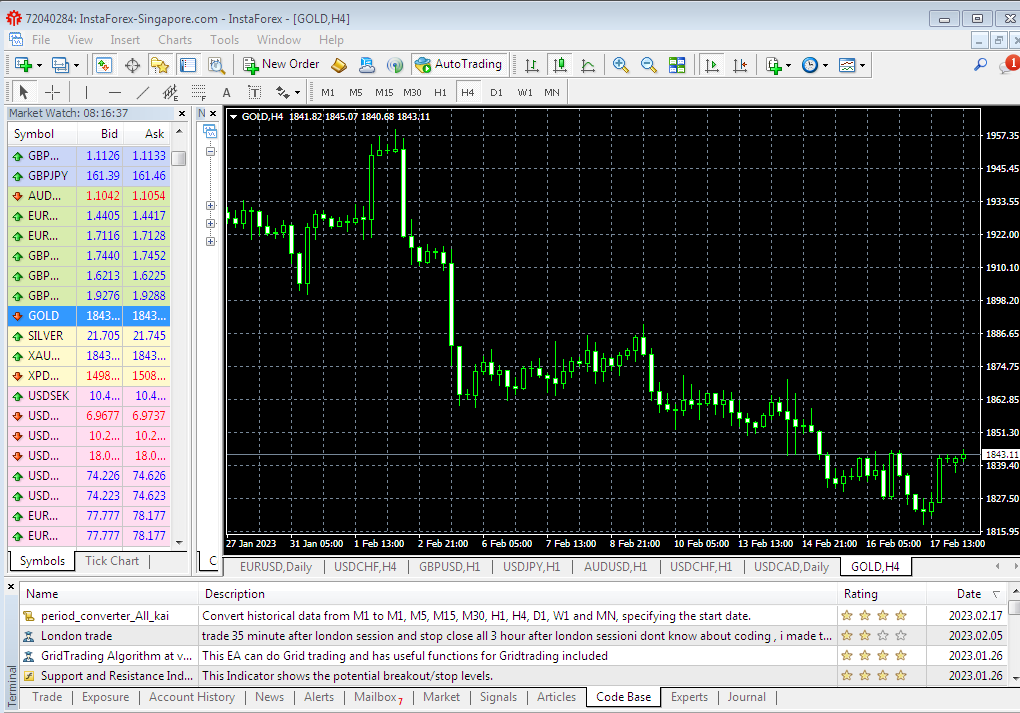Image resolution: width=1020 pixels, height=713 pixels.
Task: Open the Mailbox terminal tab
Action: [378, 697]
